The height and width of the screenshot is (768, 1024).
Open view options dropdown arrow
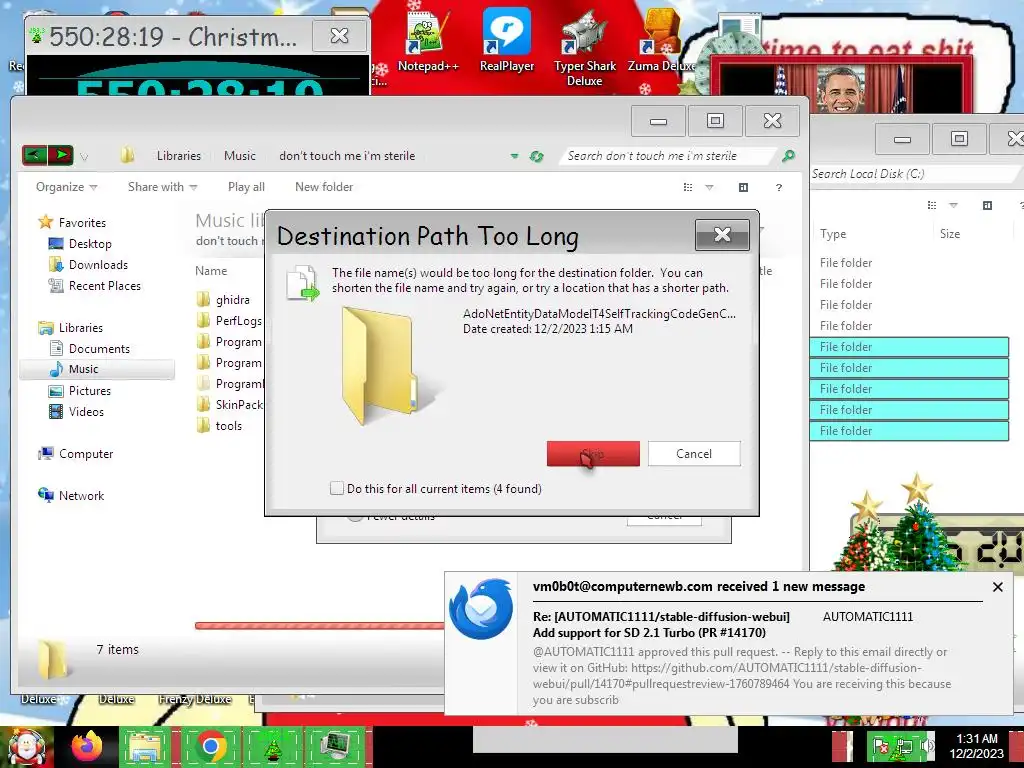(x=709, y=187)
